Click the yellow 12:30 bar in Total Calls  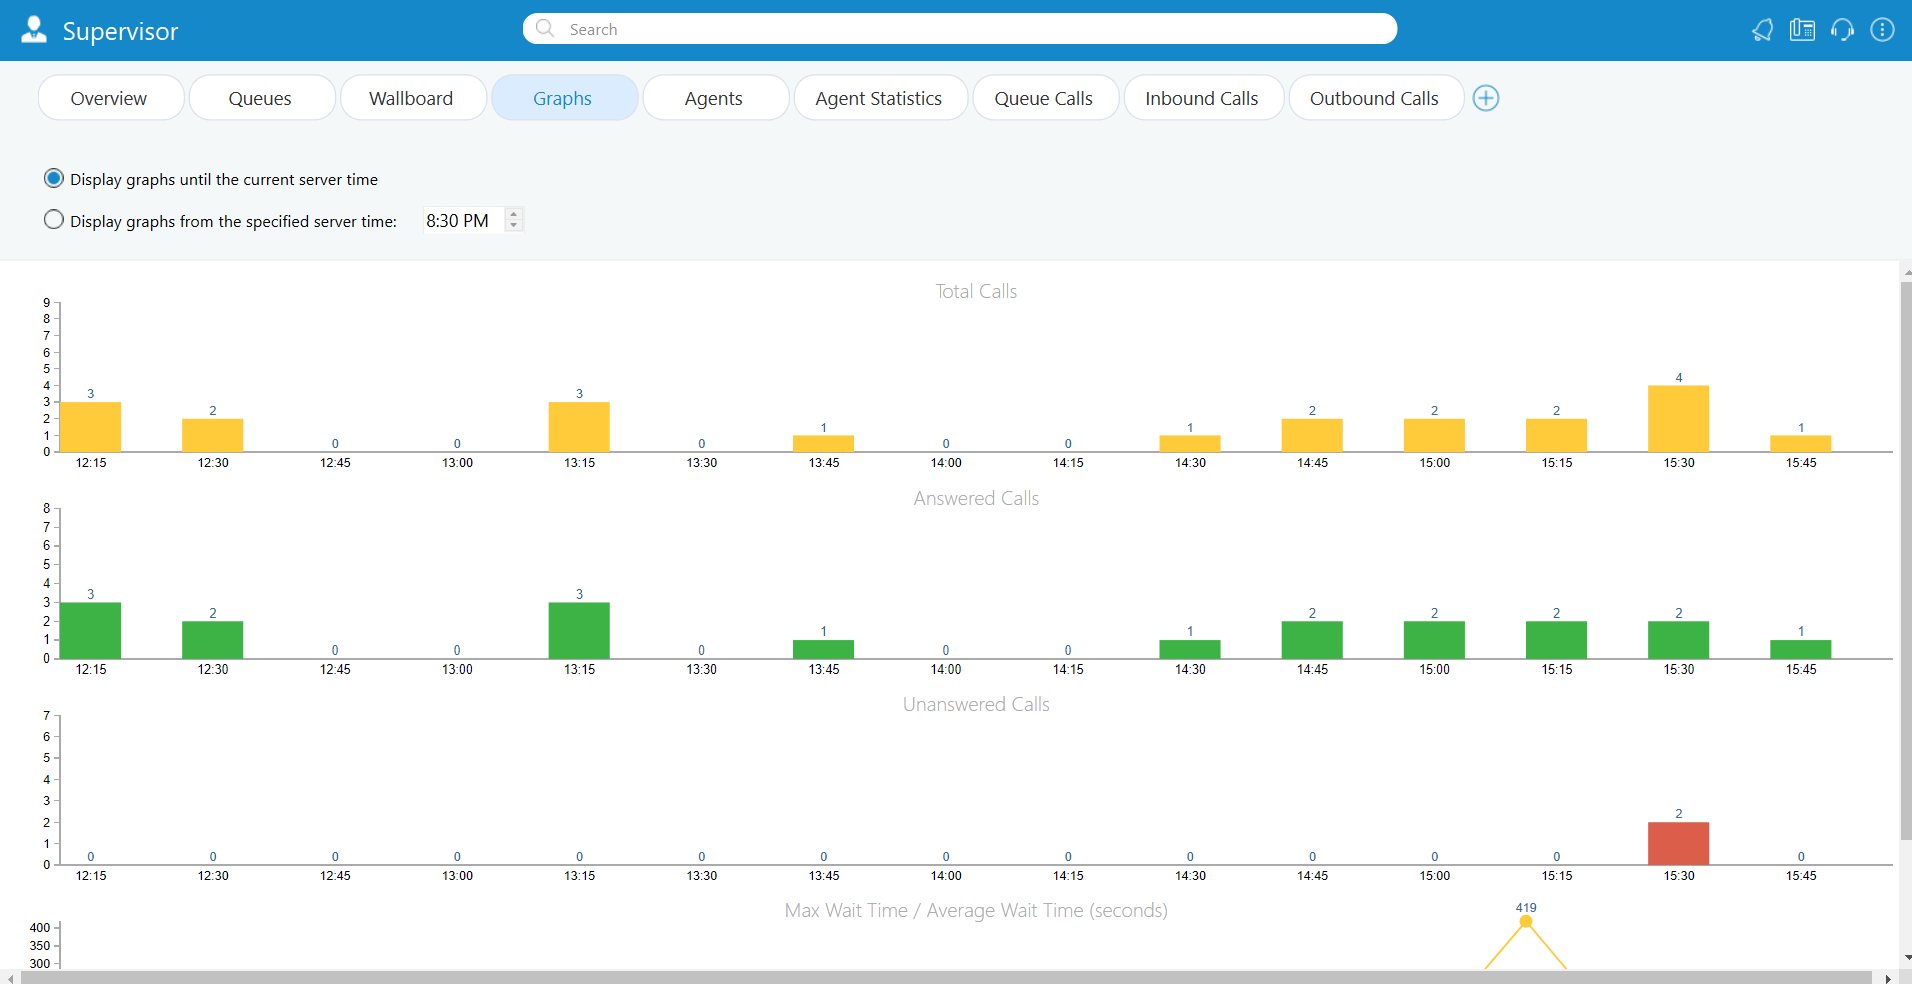212,435
